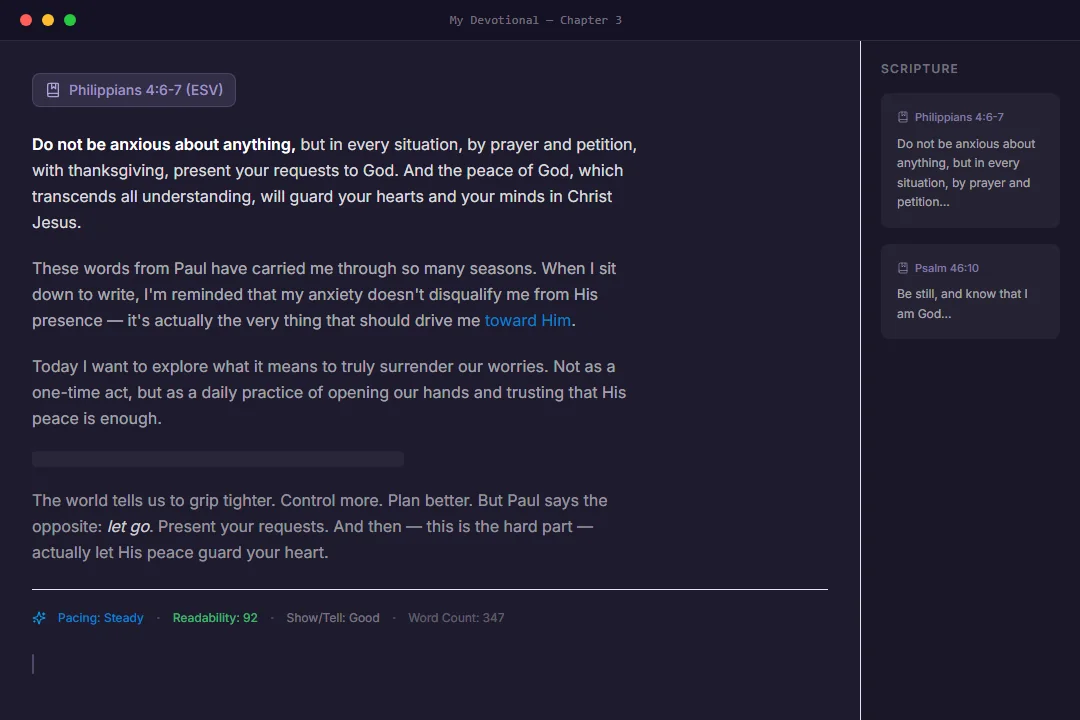
Task: Click the 'Word Count: 347' status entry
Action: click(456, 618)
